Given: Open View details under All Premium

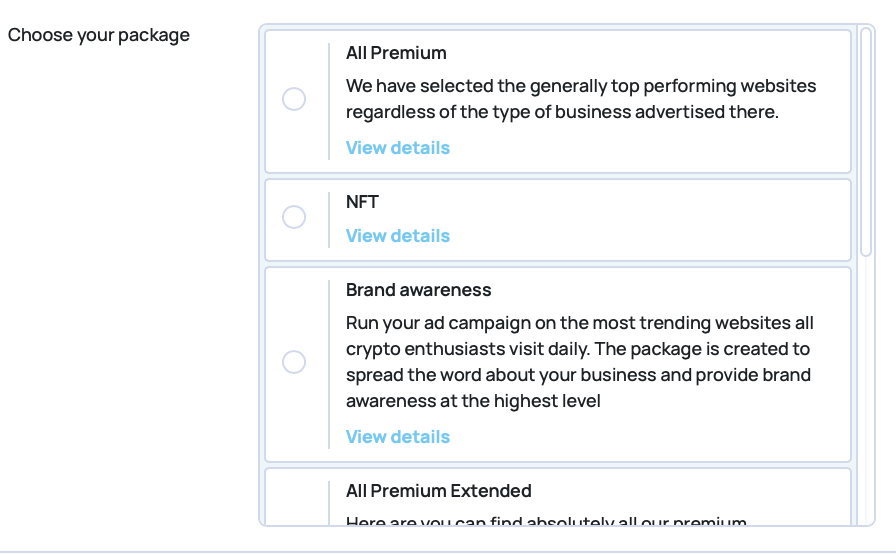Looking at the screenshot, I should coord(398,148).
